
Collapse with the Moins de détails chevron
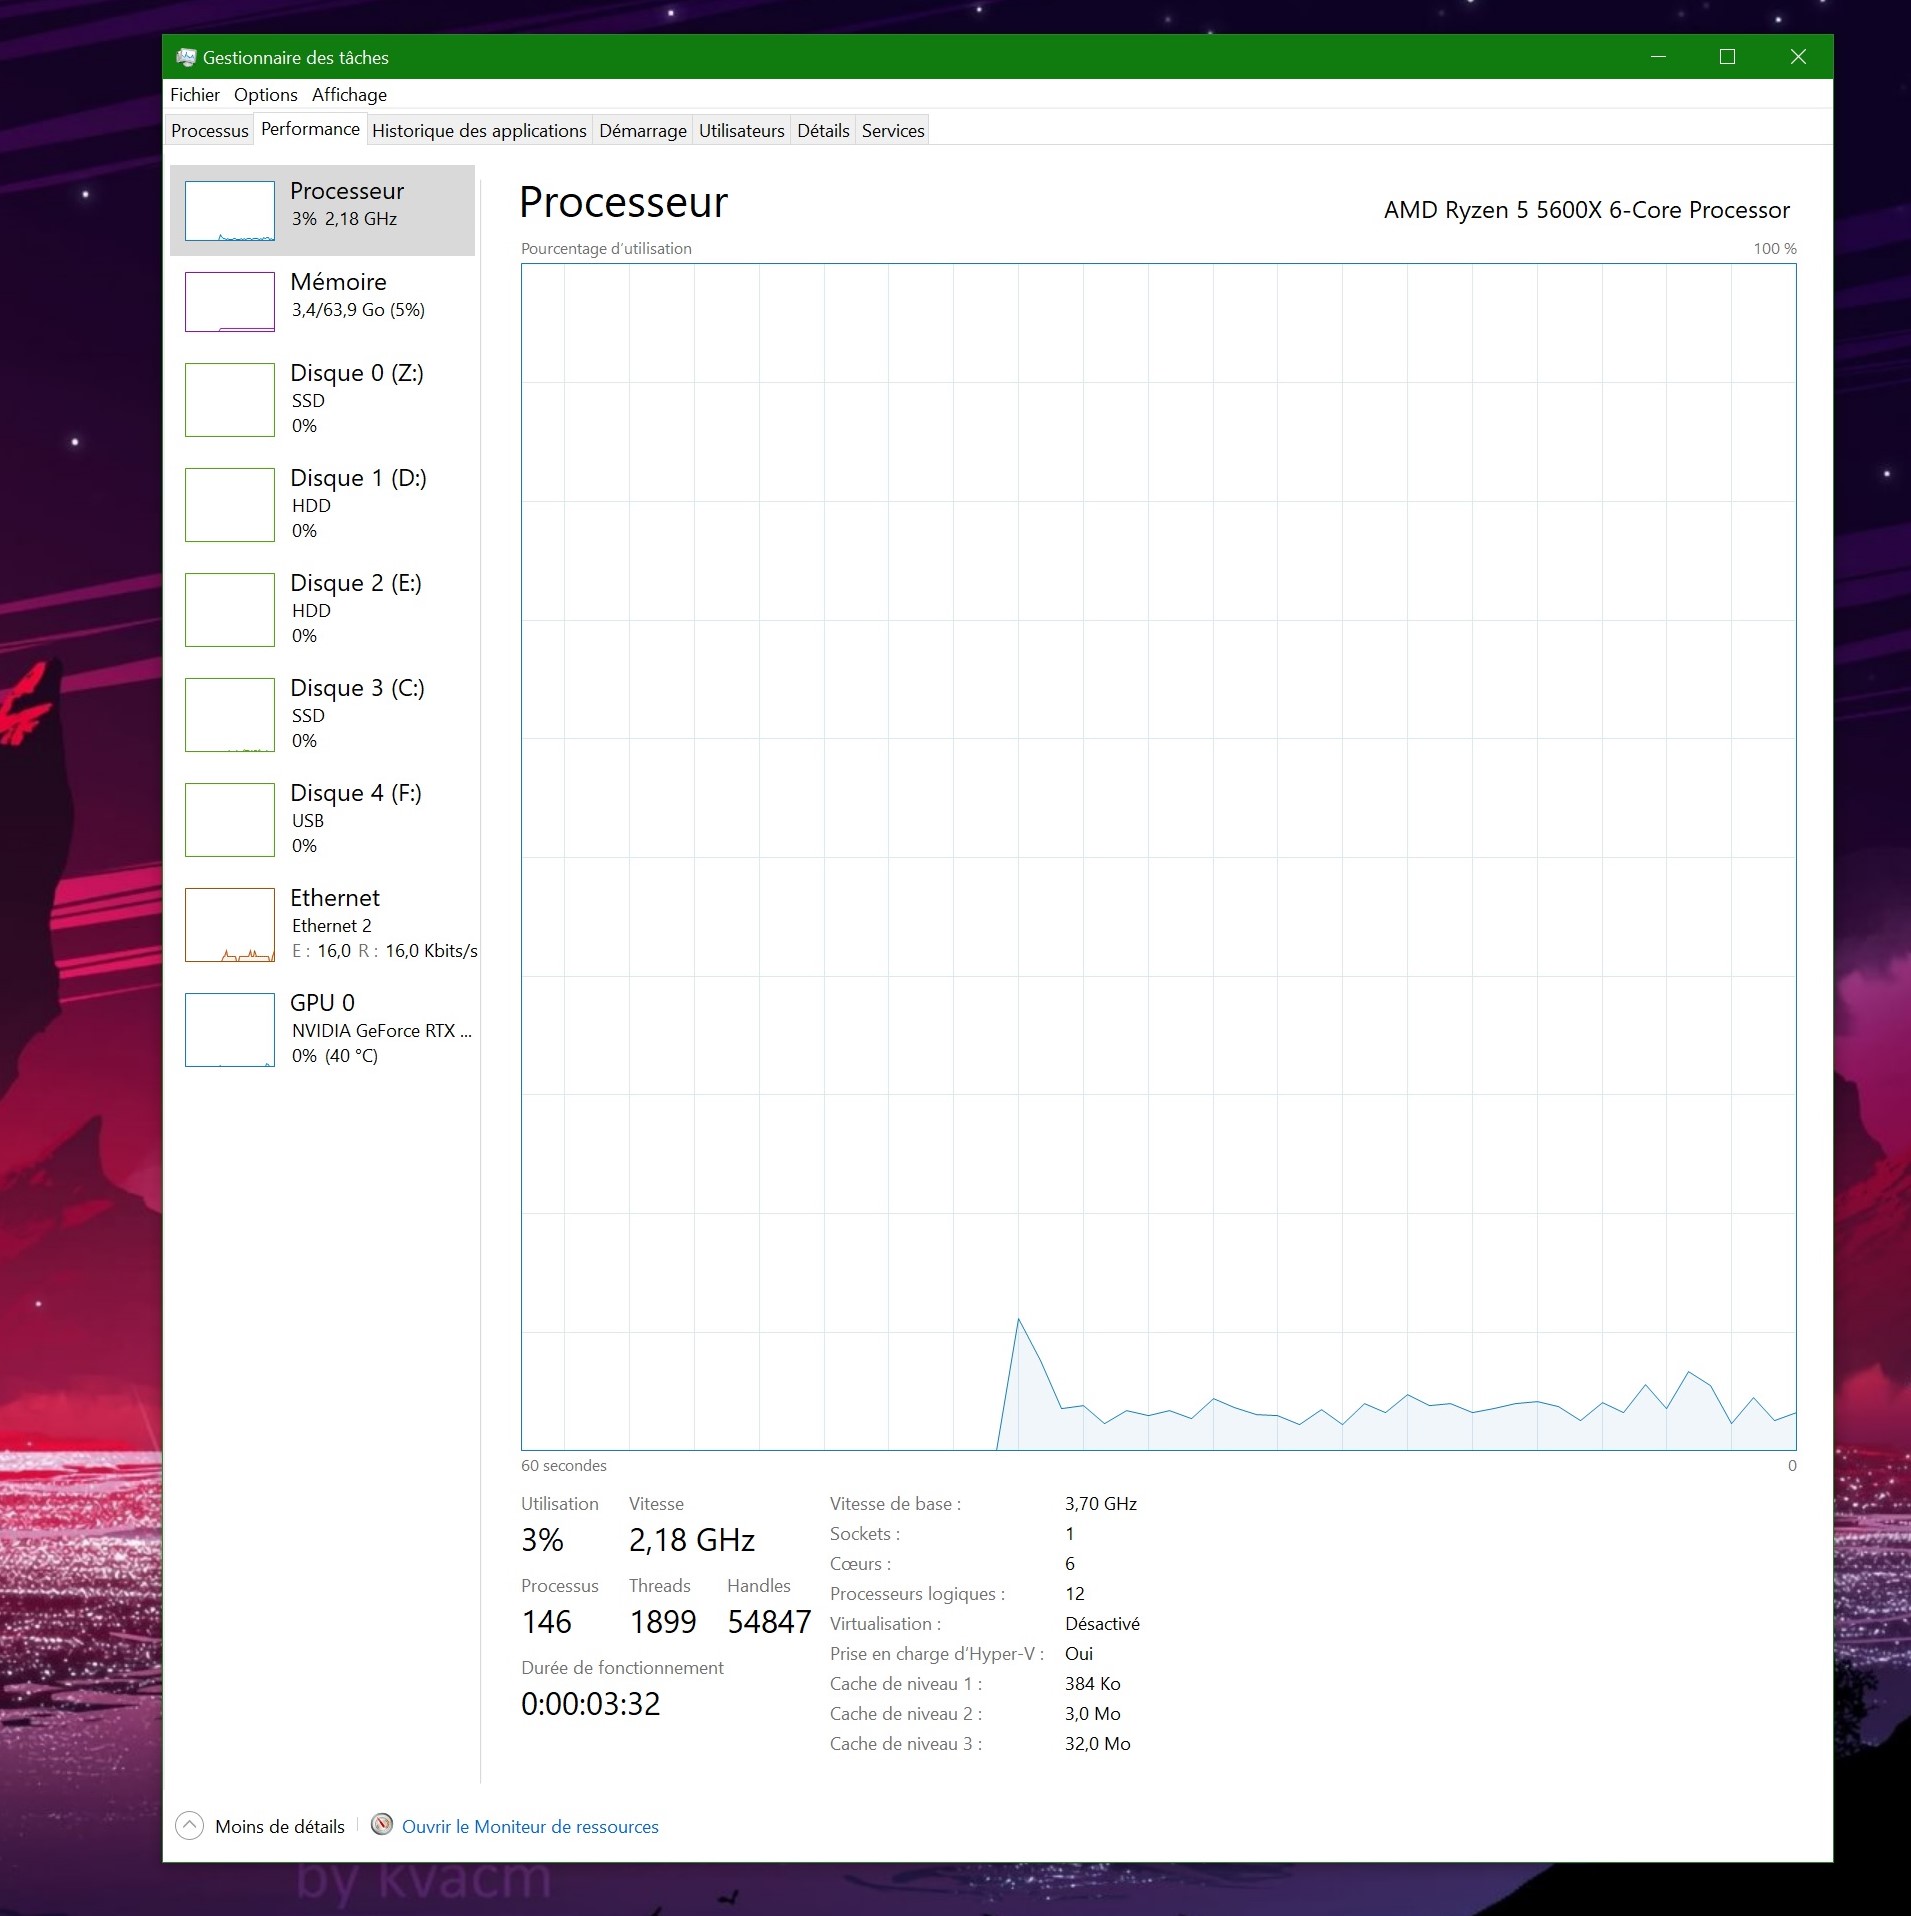click(189, 1826)
